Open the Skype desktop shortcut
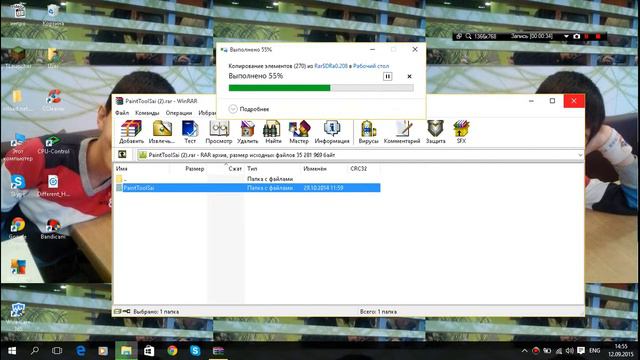Image resolution: width=640 pixels, height=360 pixels. [18, 186]
